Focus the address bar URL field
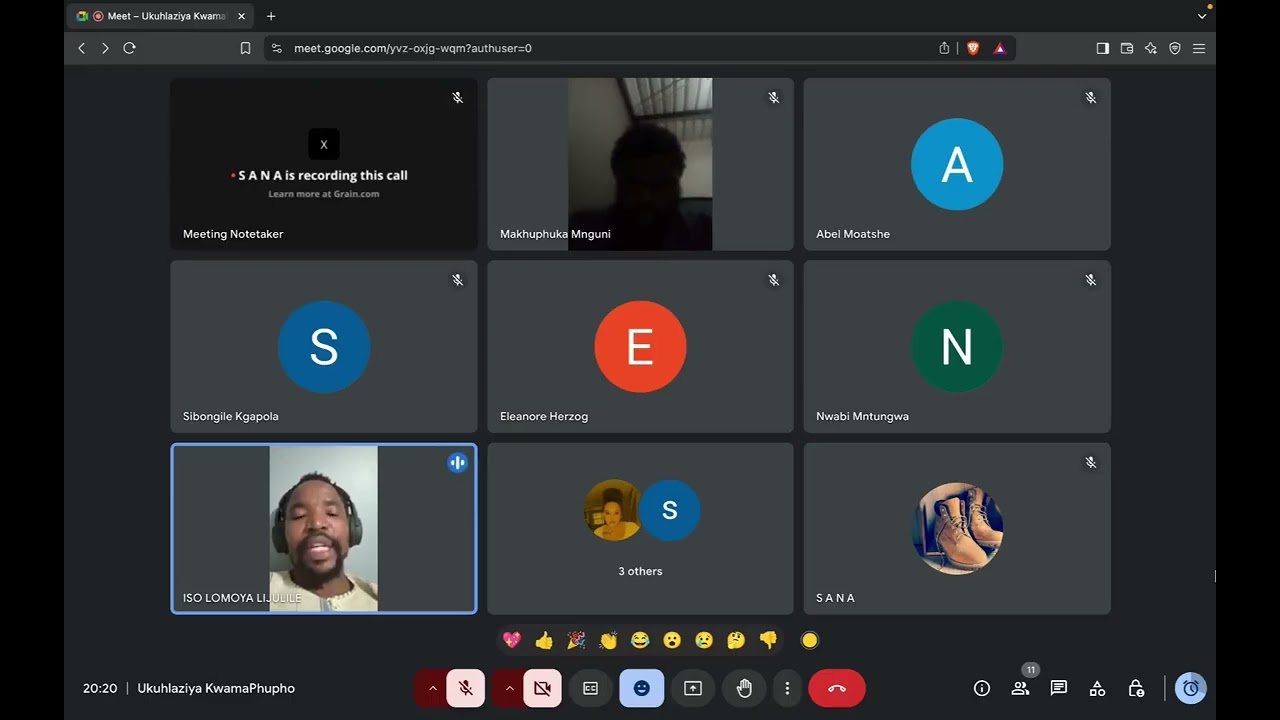 (x=610, y=48)
